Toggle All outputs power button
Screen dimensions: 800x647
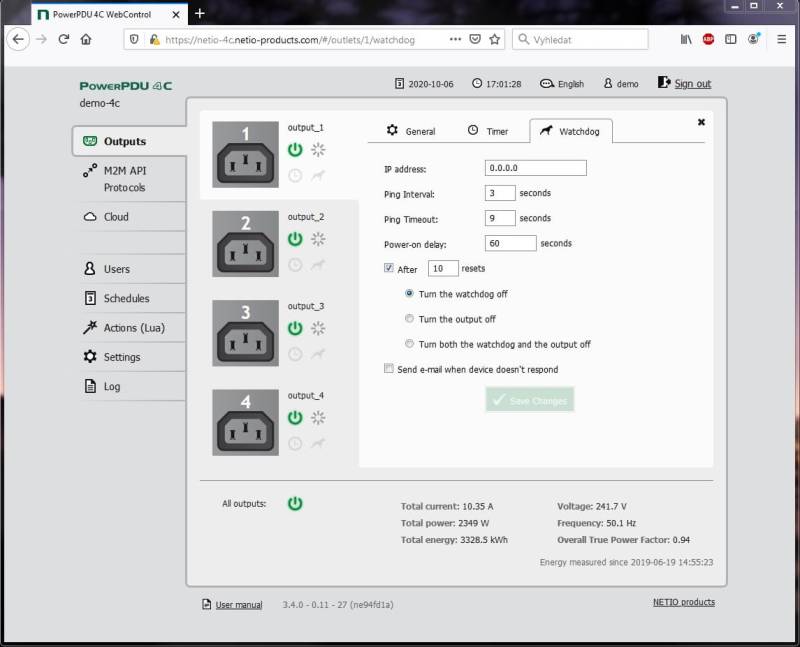tap(295, 503)
